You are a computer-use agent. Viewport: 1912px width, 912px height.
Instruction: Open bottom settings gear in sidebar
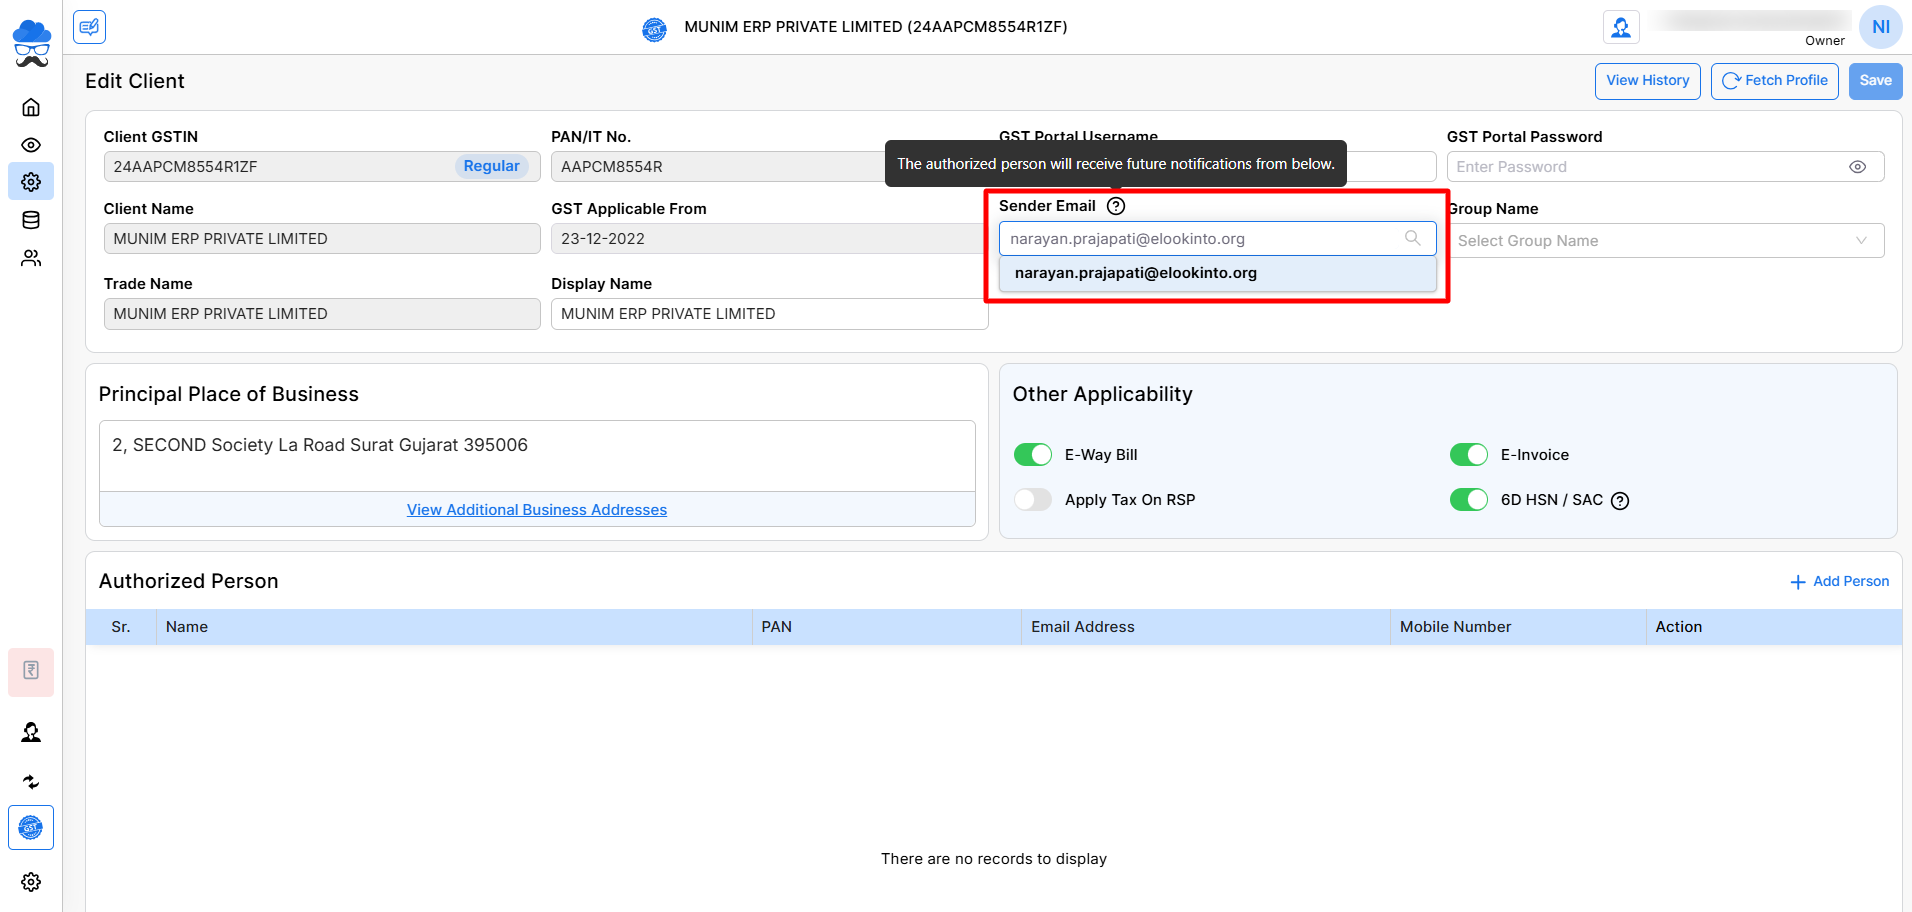pos(31,882)
